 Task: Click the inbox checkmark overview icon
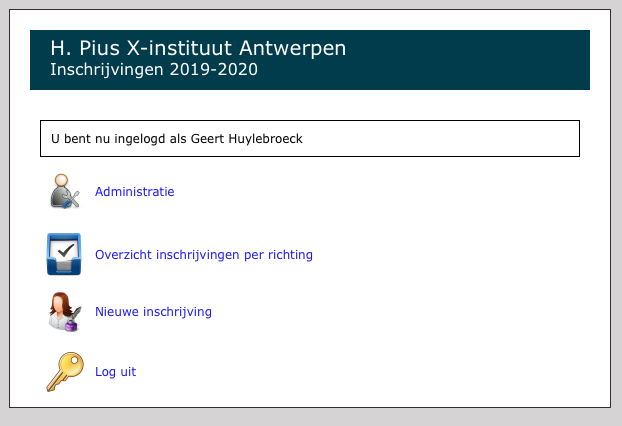(64, 254)
